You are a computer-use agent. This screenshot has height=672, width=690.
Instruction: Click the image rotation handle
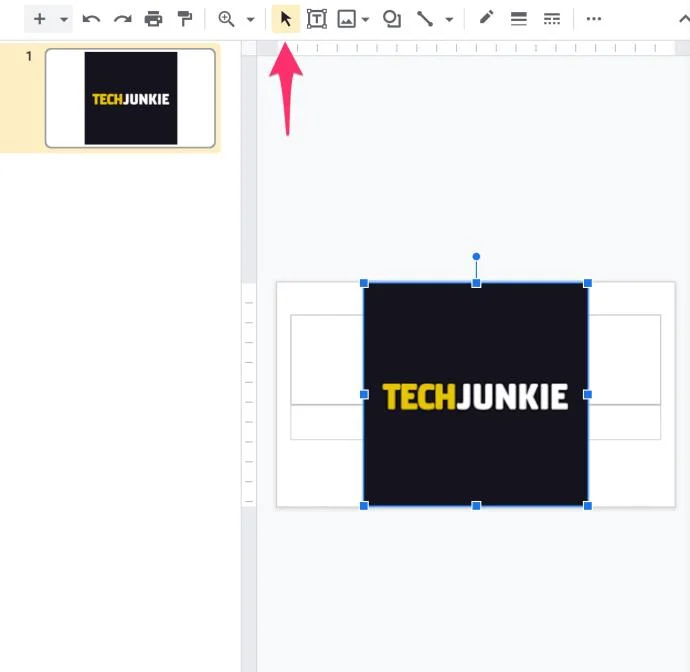(x=476, y=257)
